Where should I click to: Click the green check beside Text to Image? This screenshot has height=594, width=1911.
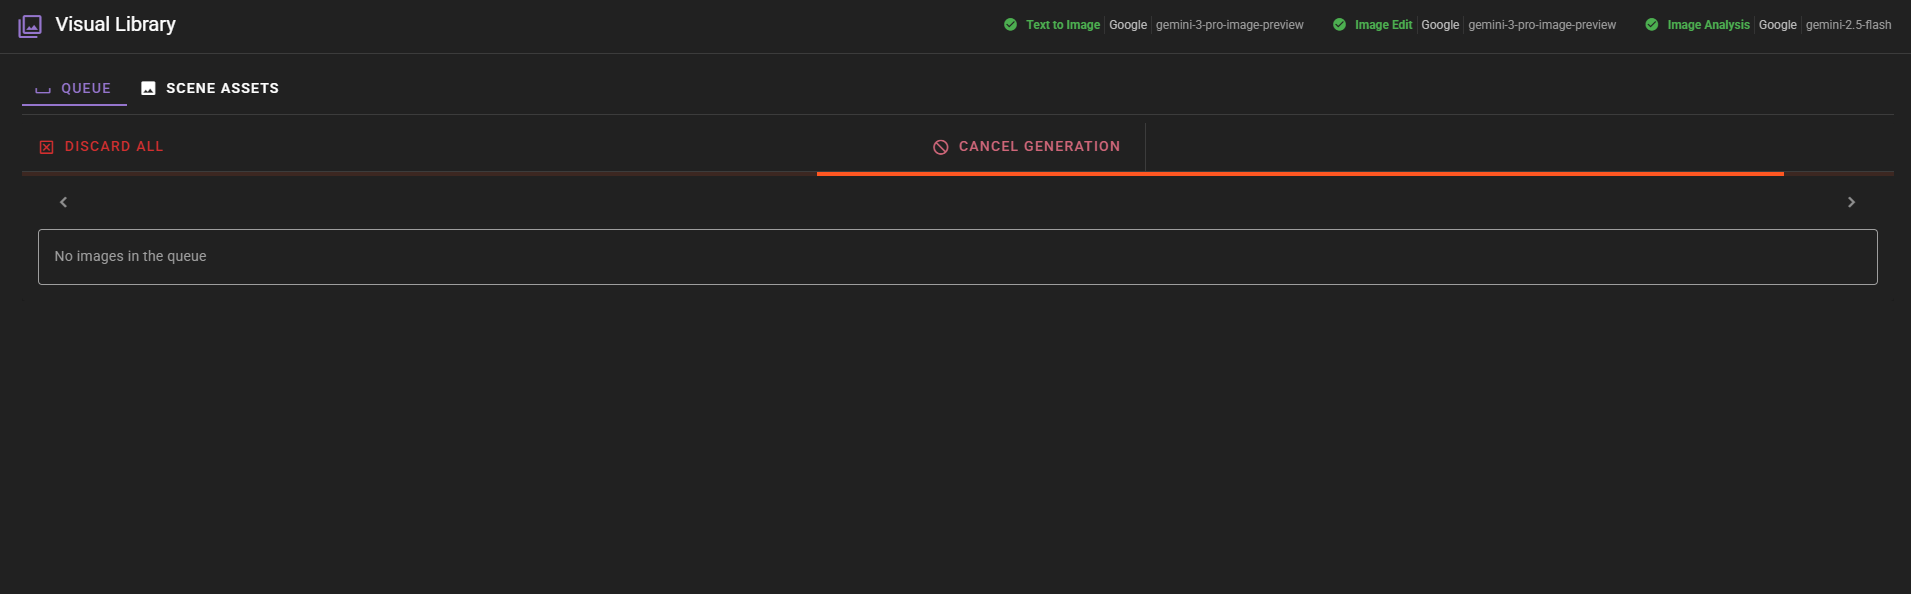pos(1010,25)
